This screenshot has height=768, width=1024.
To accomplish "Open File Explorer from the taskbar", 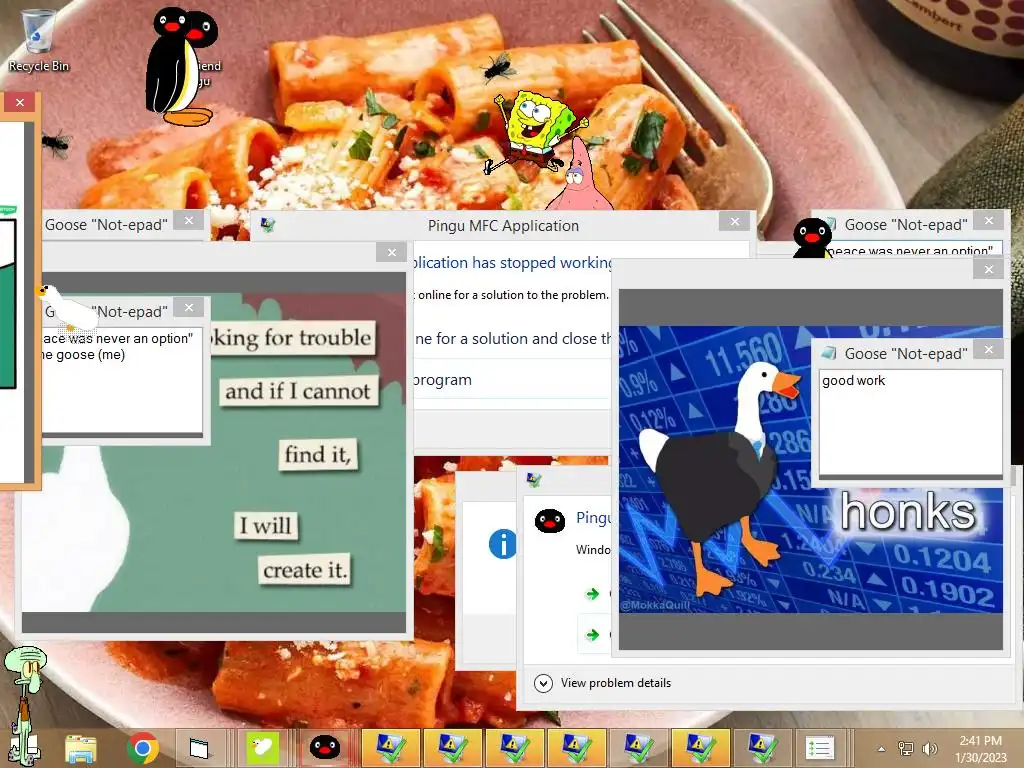I will coord(80,748).
